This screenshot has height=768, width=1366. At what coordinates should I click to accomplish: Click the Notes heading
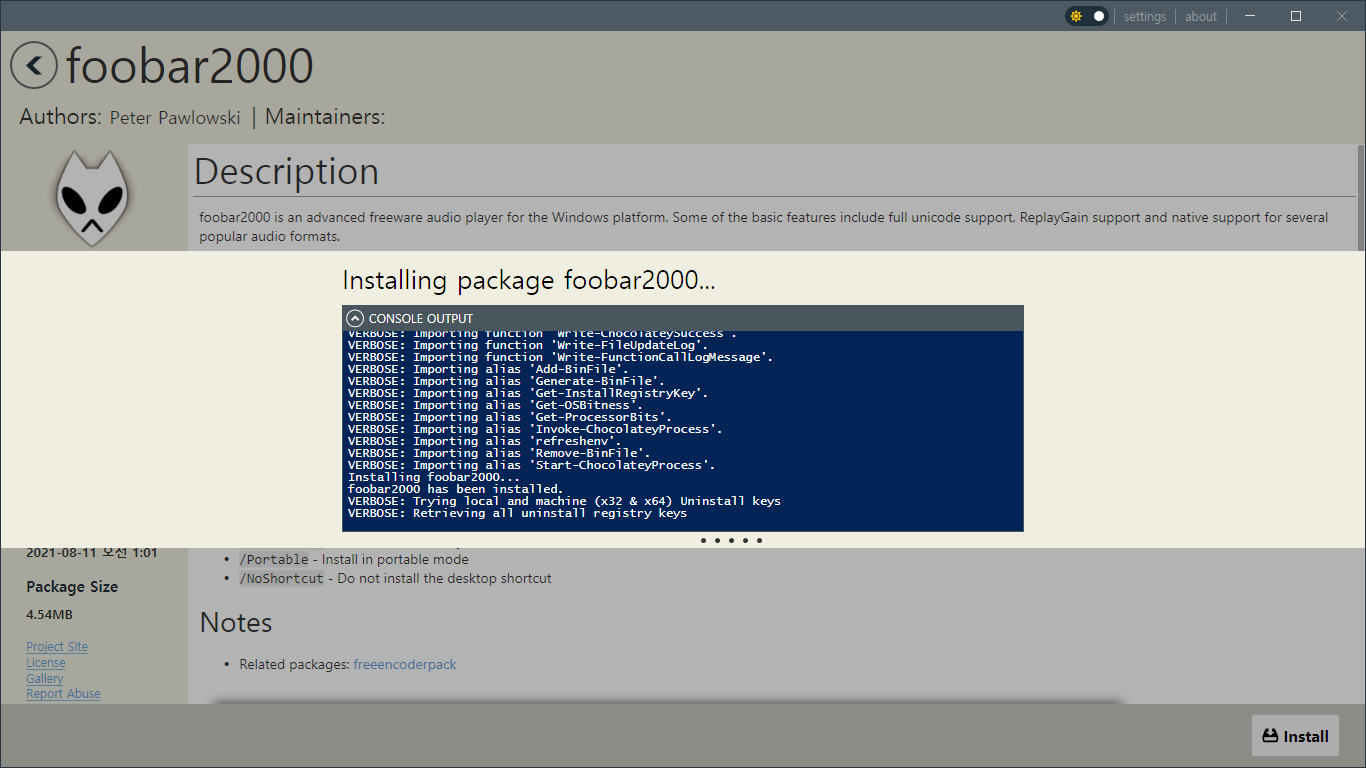click(236, 622)
